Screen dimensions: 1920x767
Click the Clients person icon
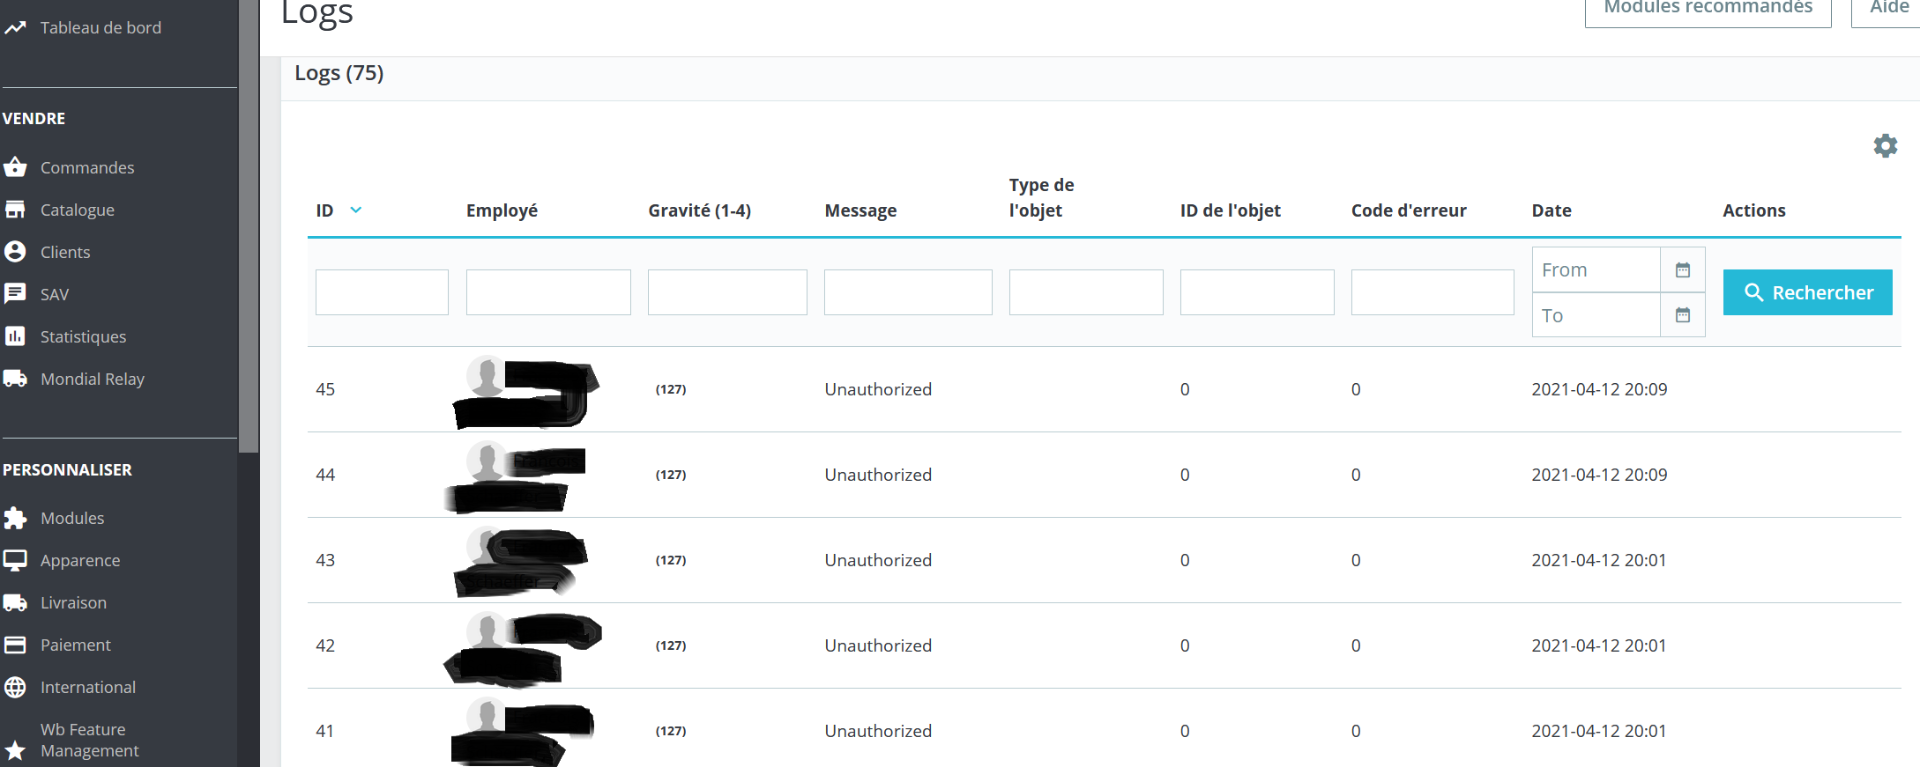(15, 251)
